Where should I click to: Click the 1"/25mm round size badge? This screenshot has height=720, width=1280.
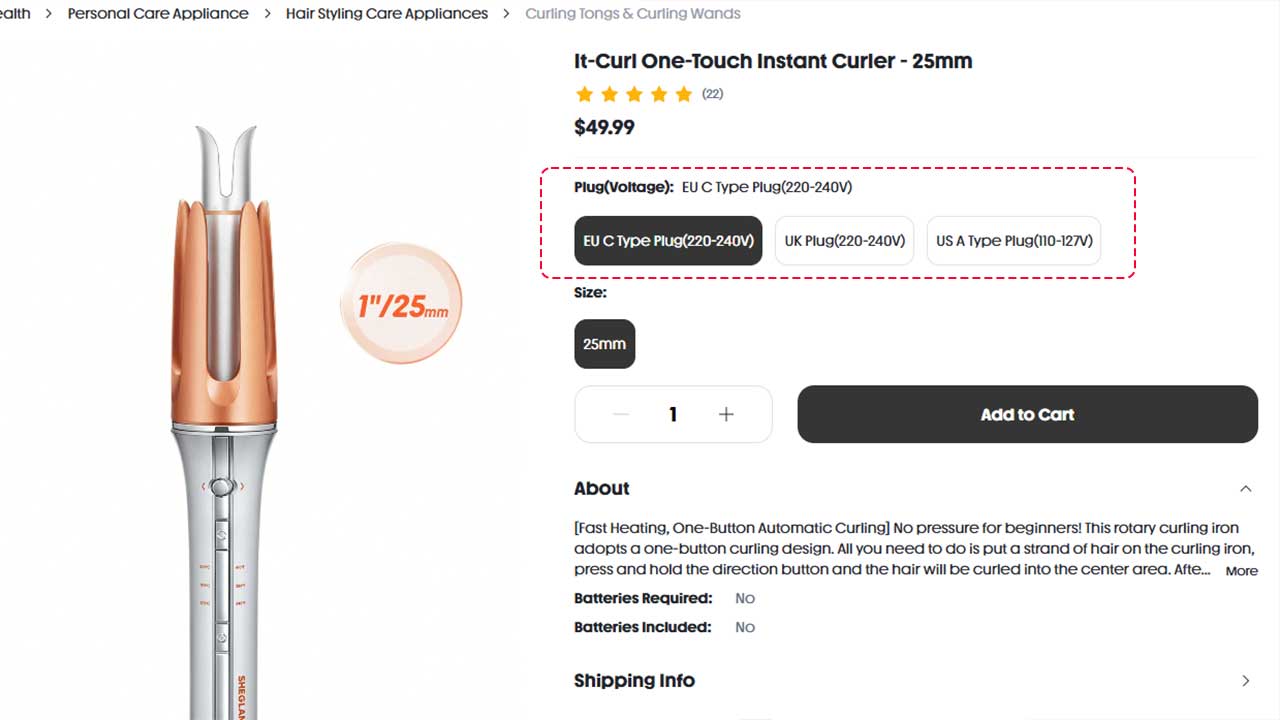point(402,303)
